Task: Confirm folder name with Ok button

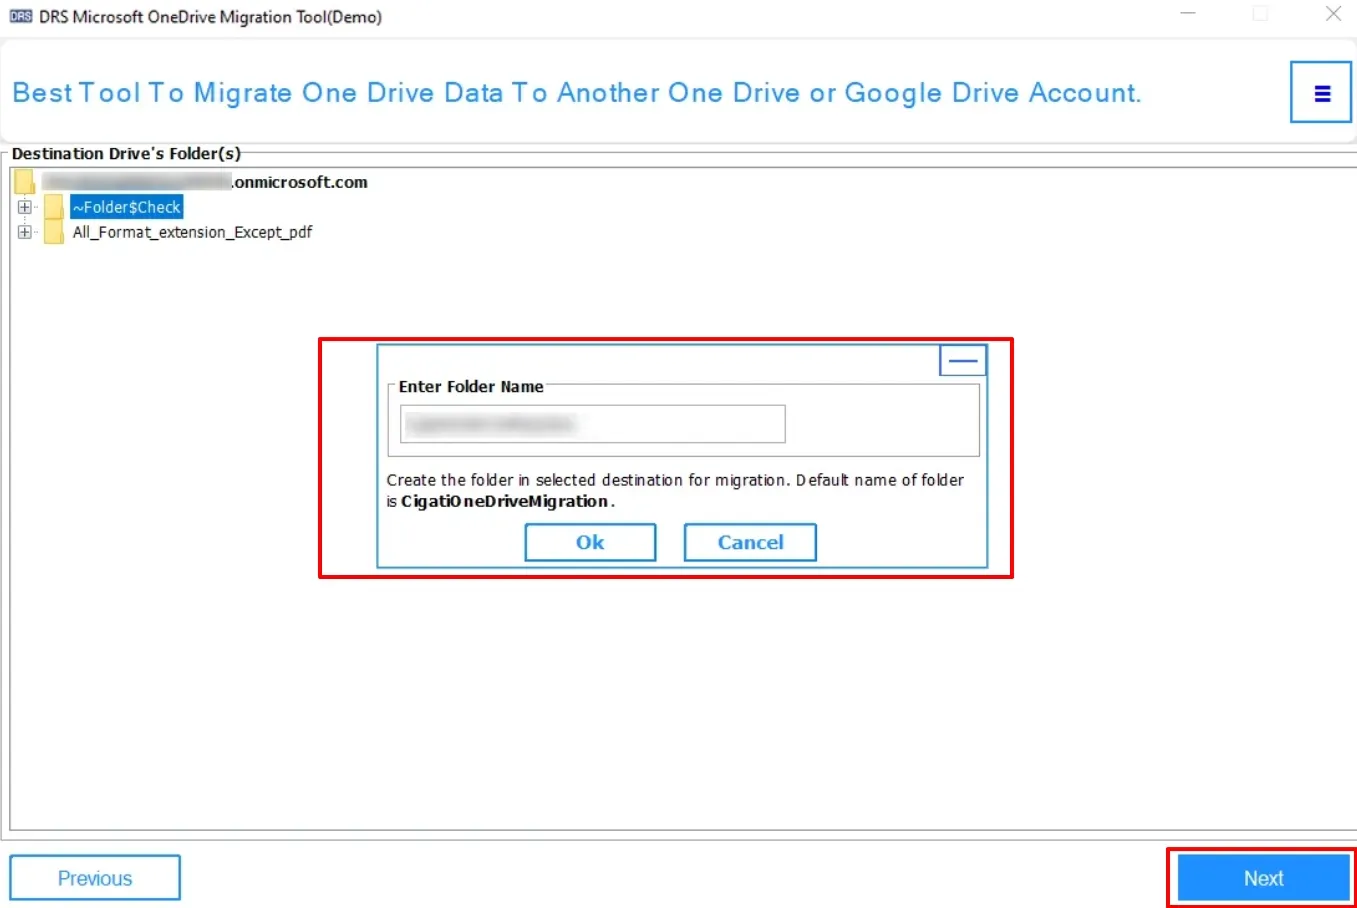Action: pyautogui.click(x=590, y=542)
